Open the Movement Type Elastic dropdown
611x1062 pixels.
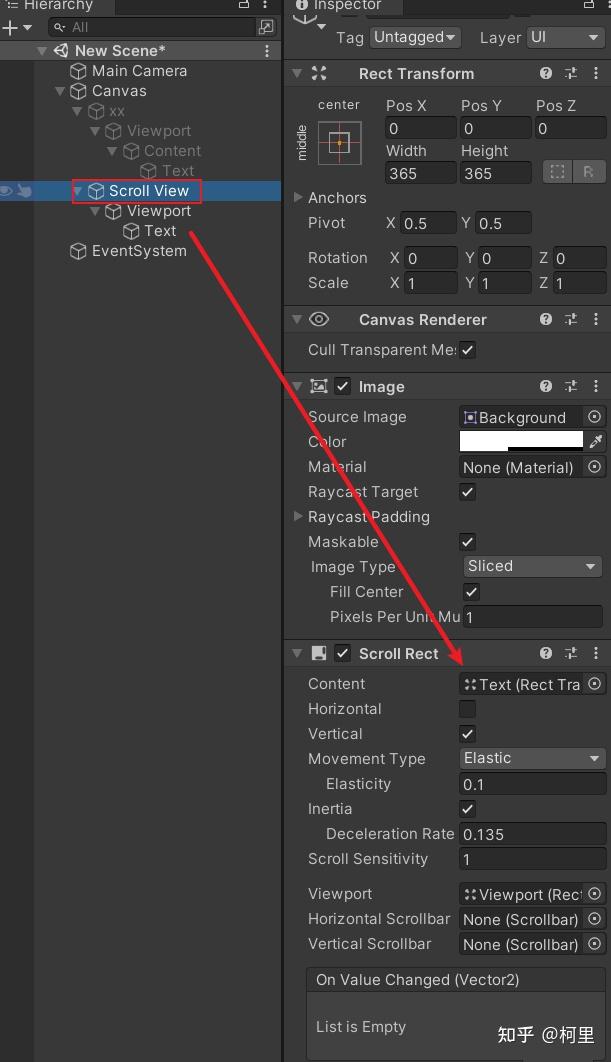pyautogui.click(x=531, y=758)
